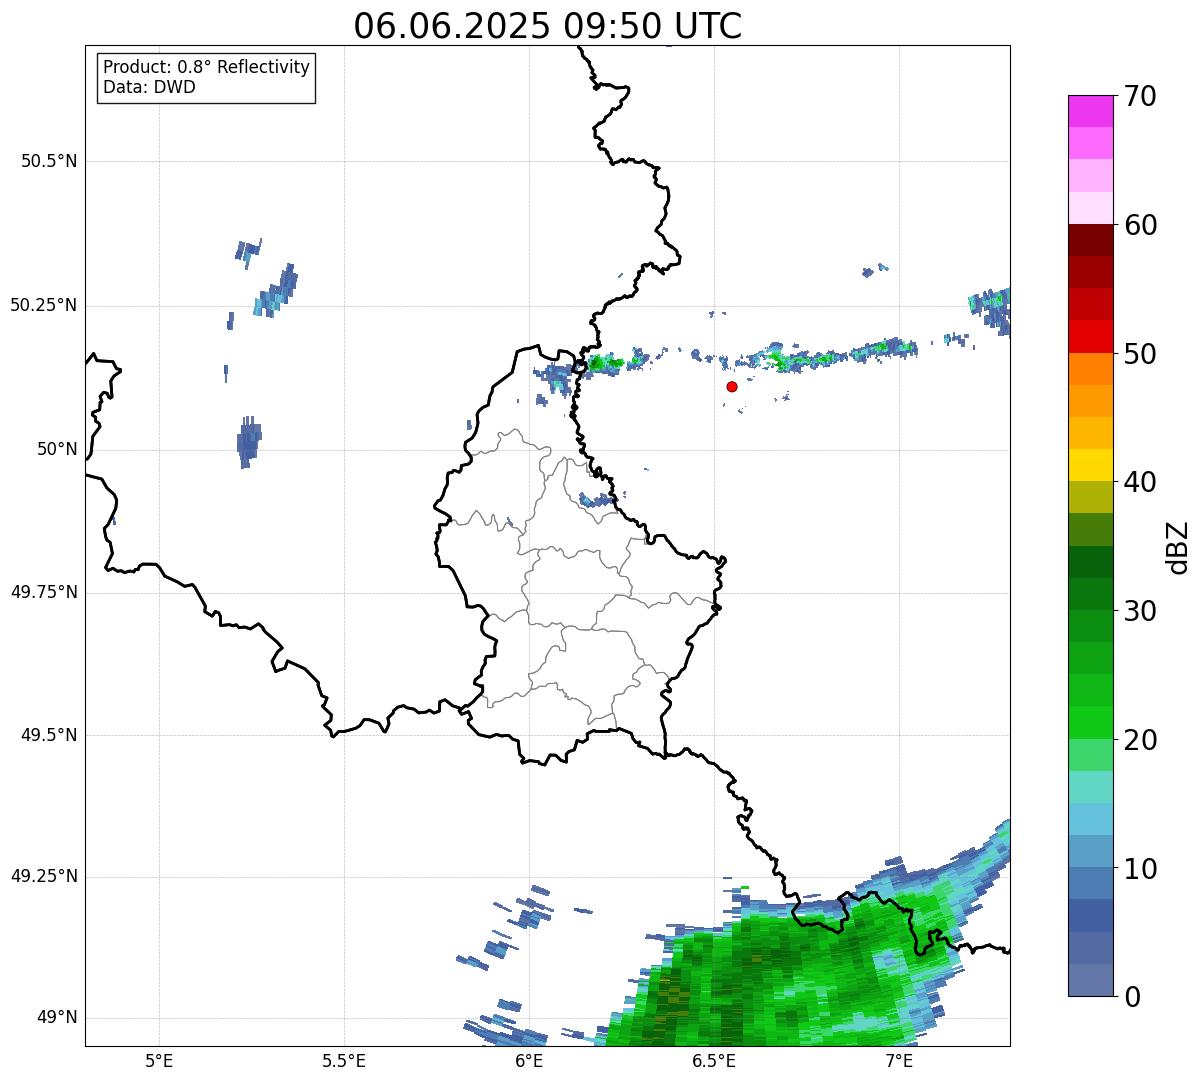Click the 50°N latitude label
The width and height of the screenshot is (1202, 1081).
(x=57, y=449)
